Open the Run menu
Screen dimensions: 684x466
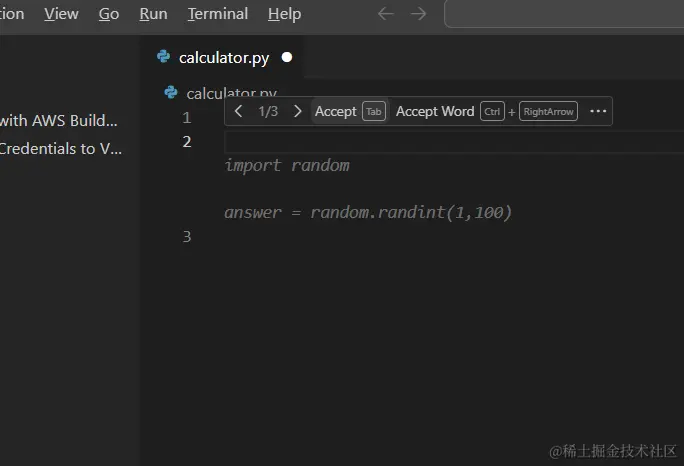tap(153, 14)
